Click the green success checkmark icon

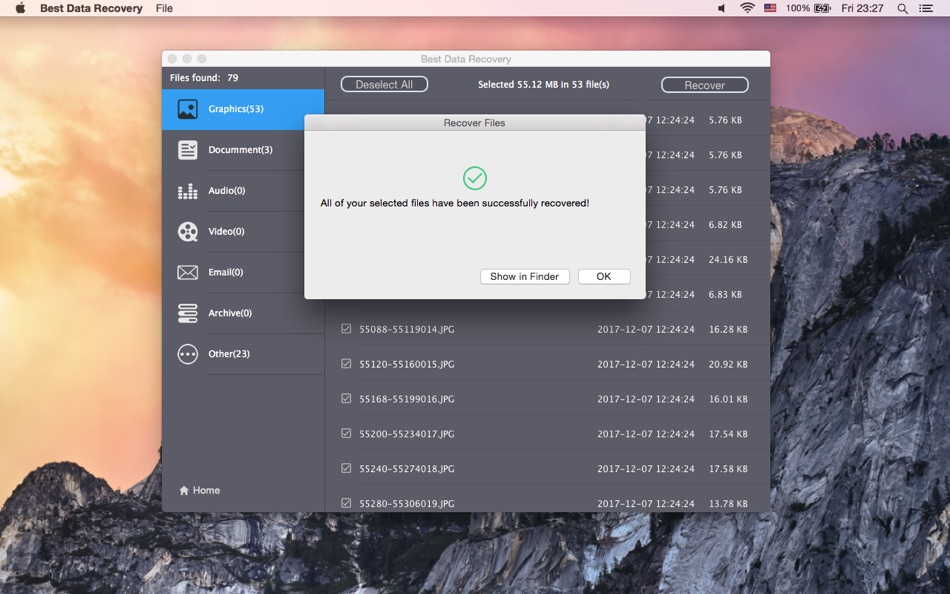[475, 178]
